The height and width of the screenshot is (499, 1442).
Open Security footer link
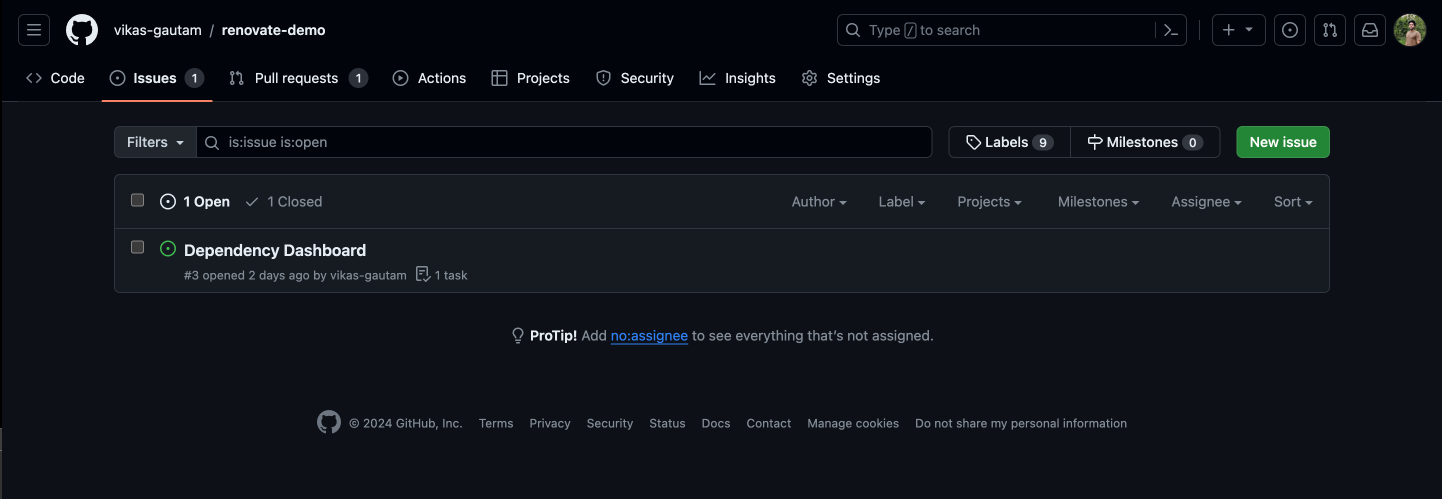(610, 424)
